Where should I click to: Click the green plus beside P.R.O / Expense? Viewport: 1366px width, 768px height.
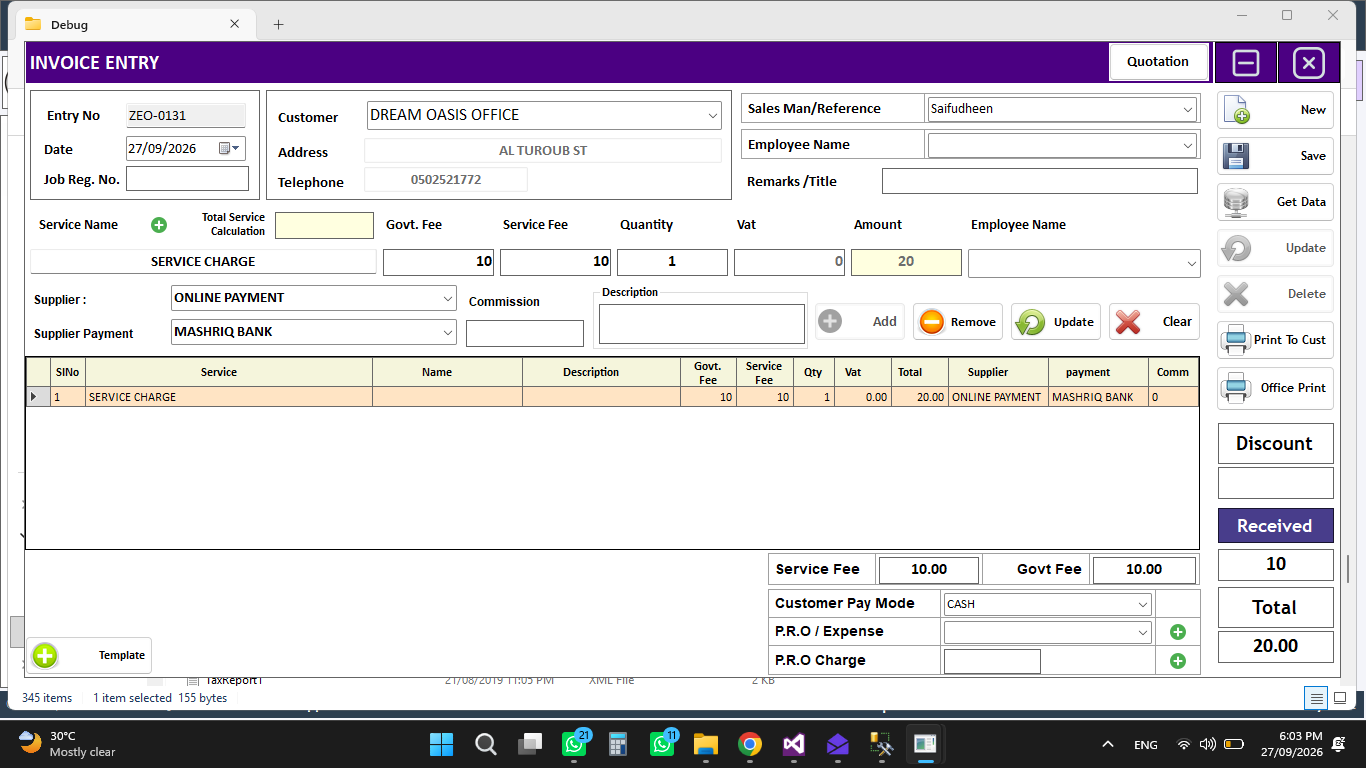(x=1178, y=632)
